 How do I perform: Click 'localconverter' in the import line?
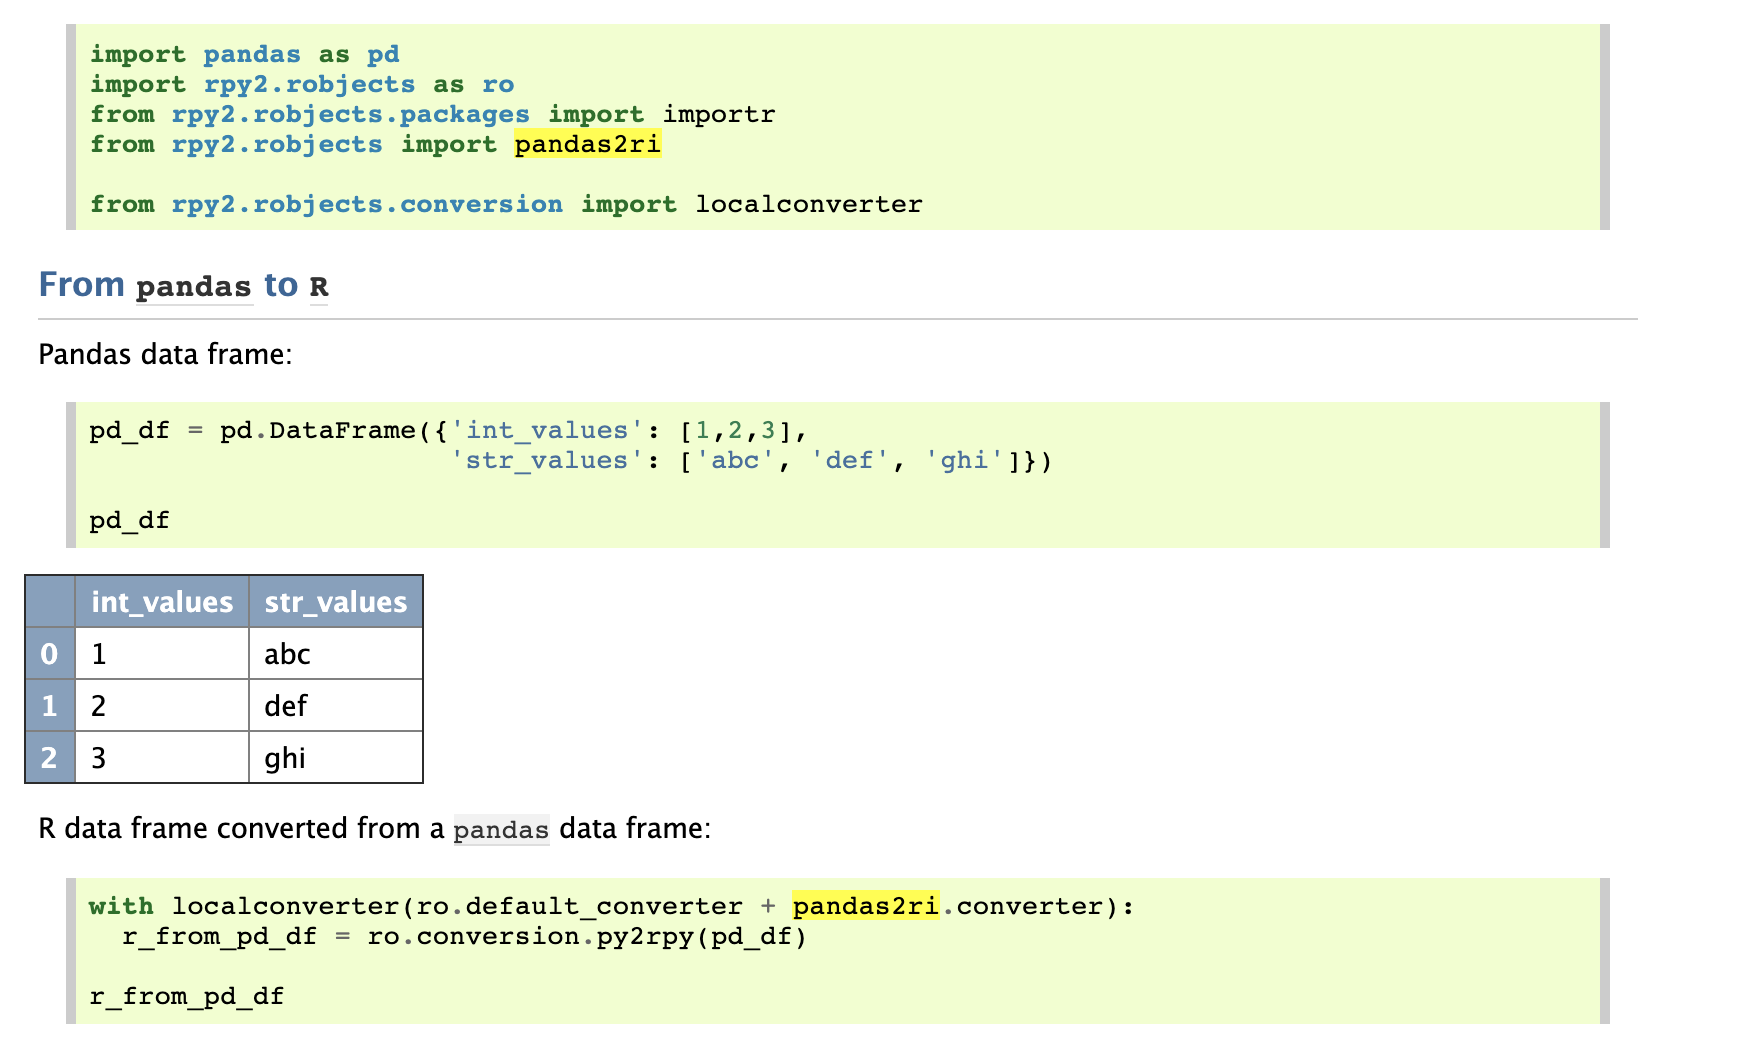pyautogui.click(x=809, y=204)
